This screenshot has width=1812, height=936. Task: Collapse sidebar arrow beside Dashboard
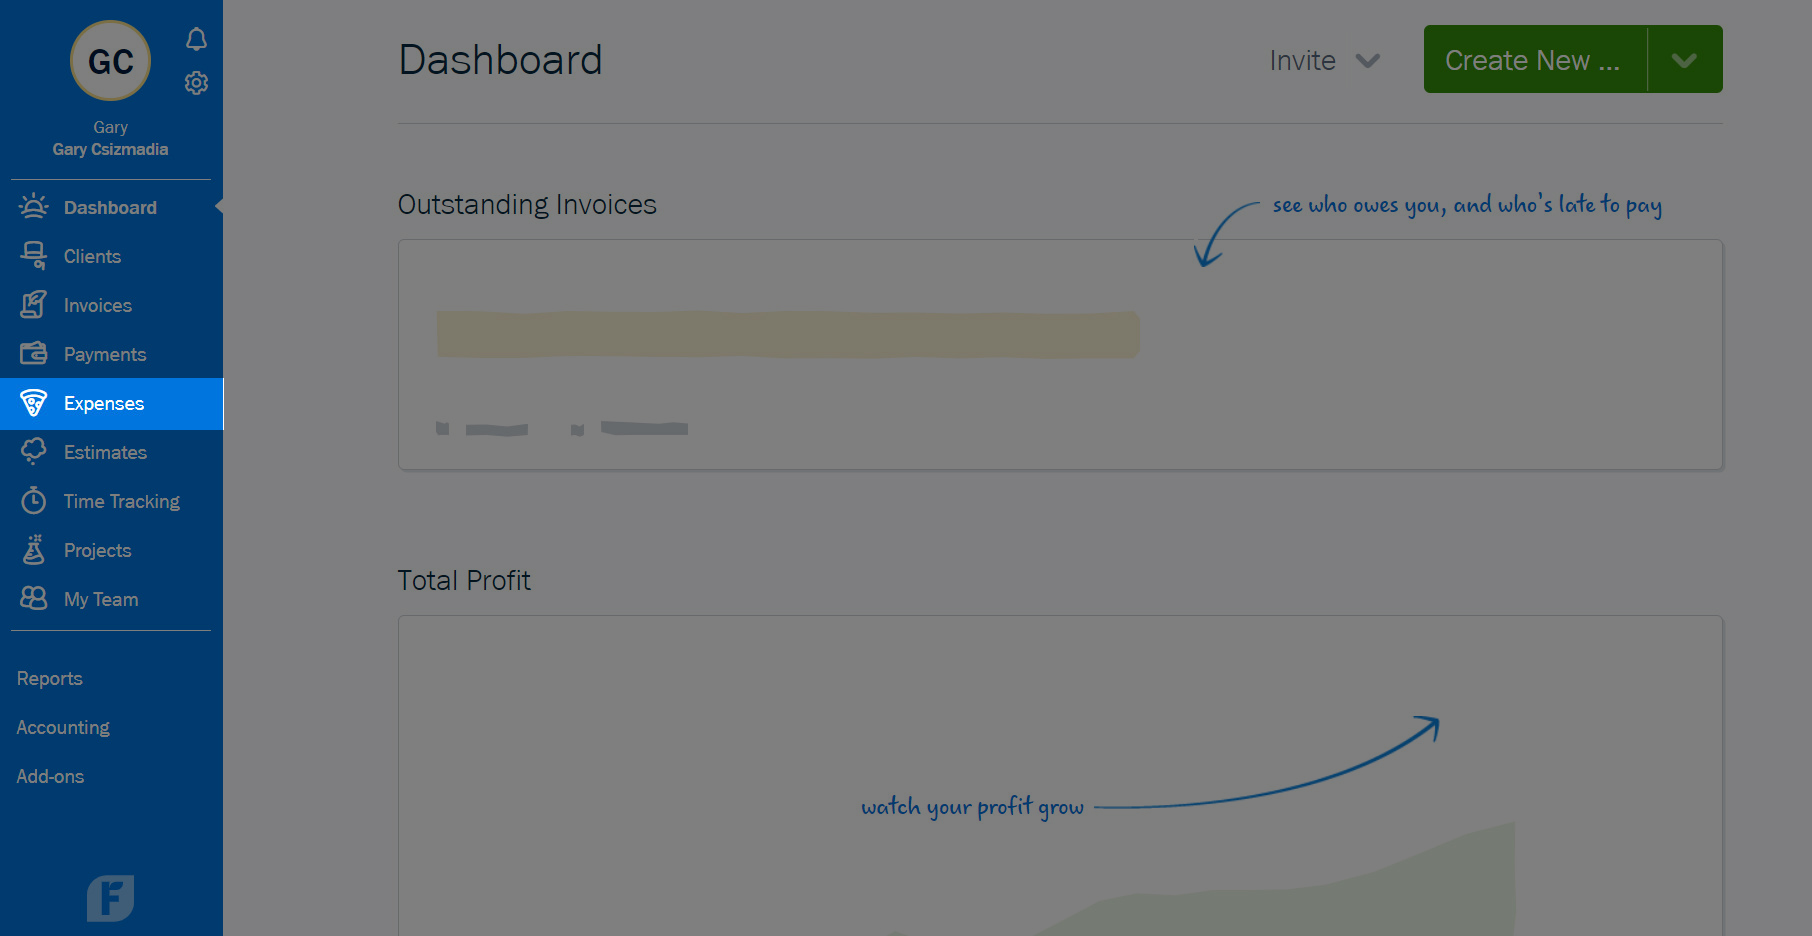[218, 207]
